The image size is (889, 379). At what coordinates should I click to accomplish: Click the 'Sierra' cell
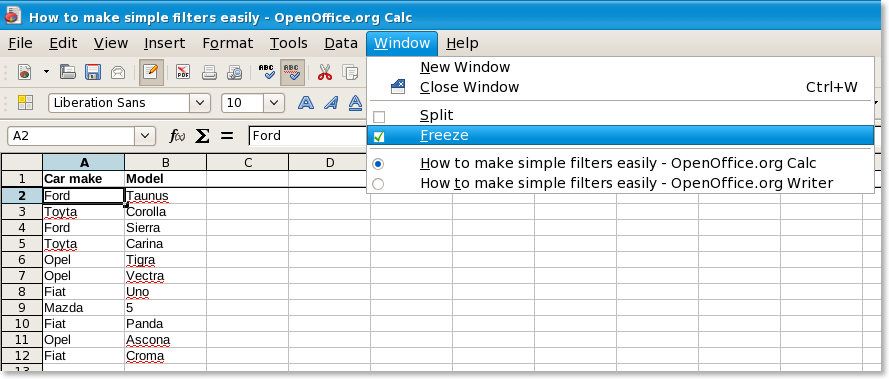[x=166, y=228]
